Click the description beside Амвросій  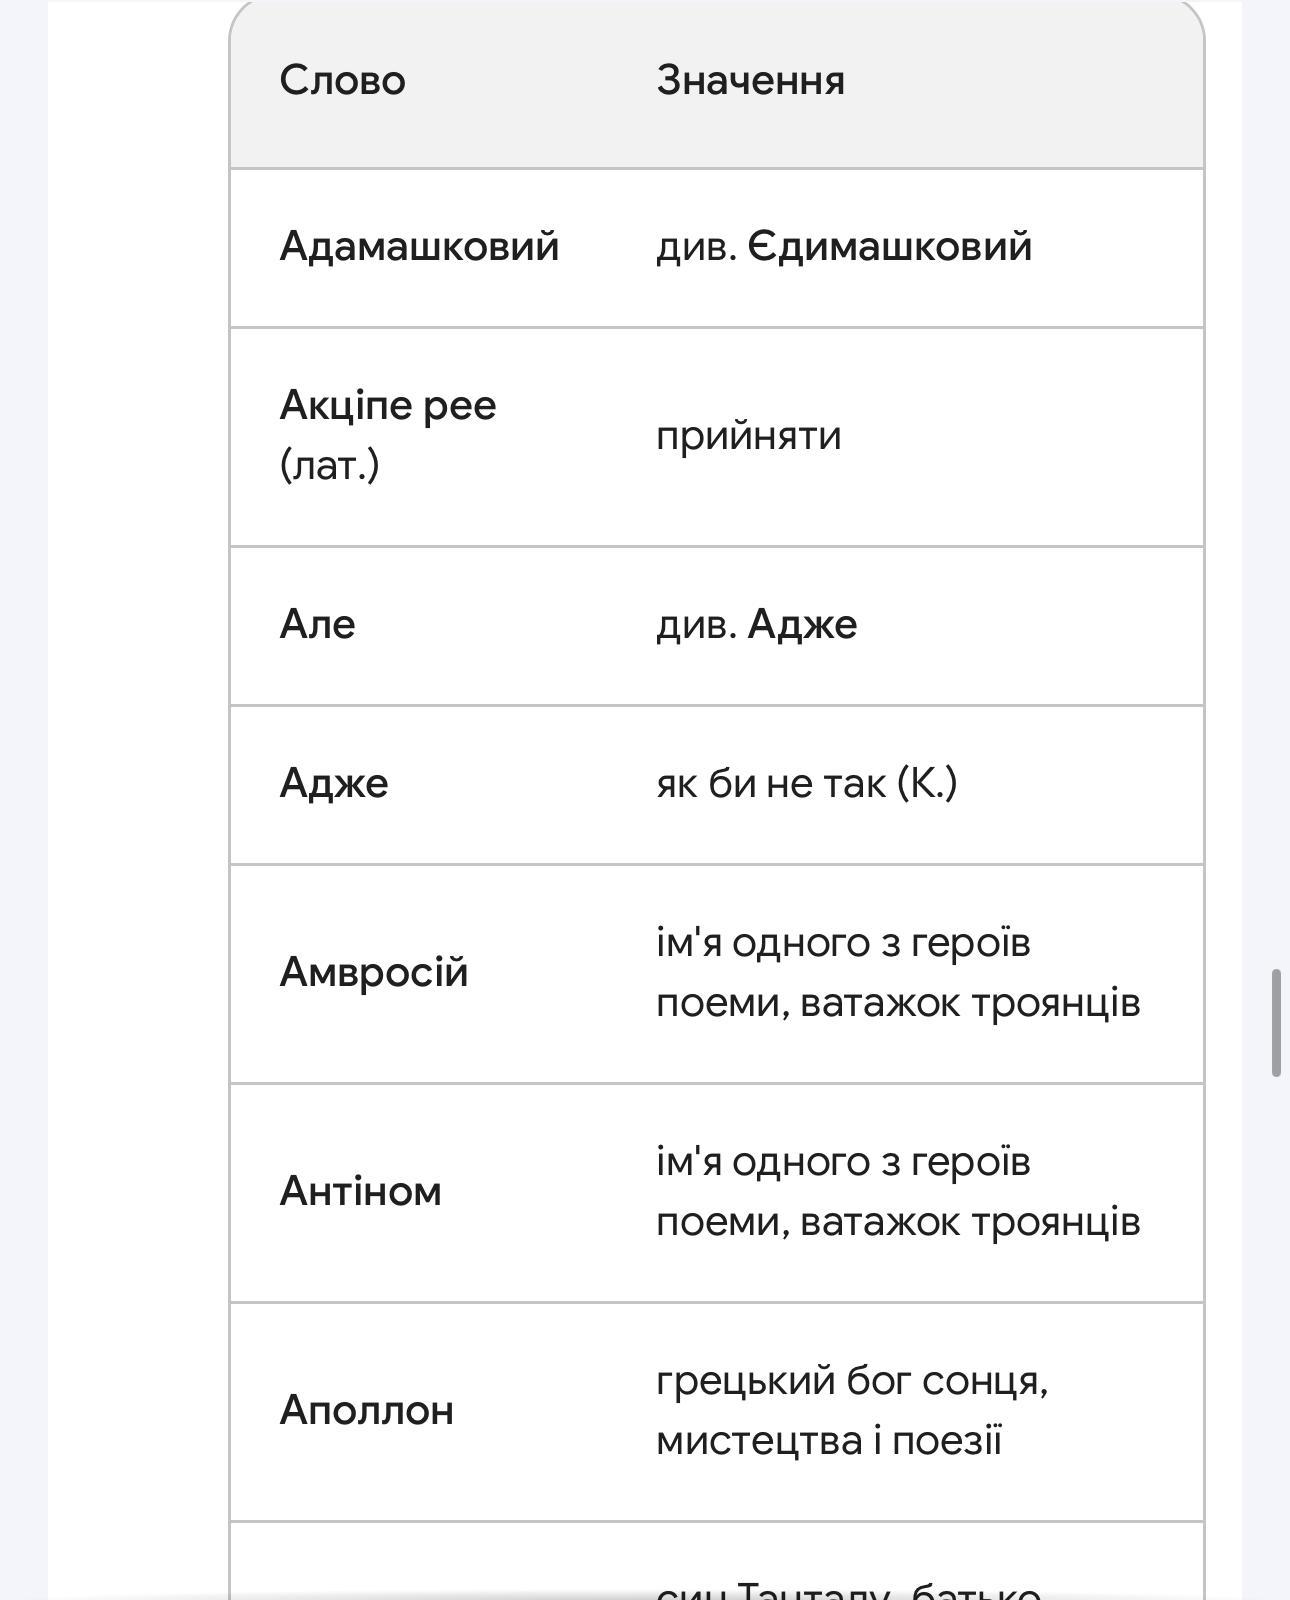(x=897, y=972)
